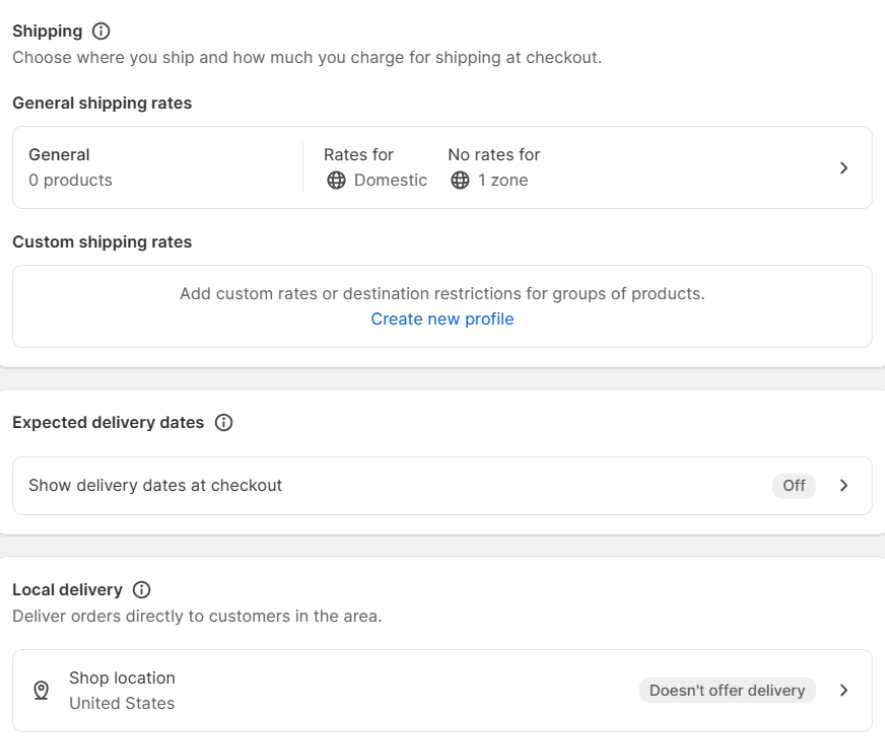Click the info icon next to Local delivery
885x748 pixels.
142,590
